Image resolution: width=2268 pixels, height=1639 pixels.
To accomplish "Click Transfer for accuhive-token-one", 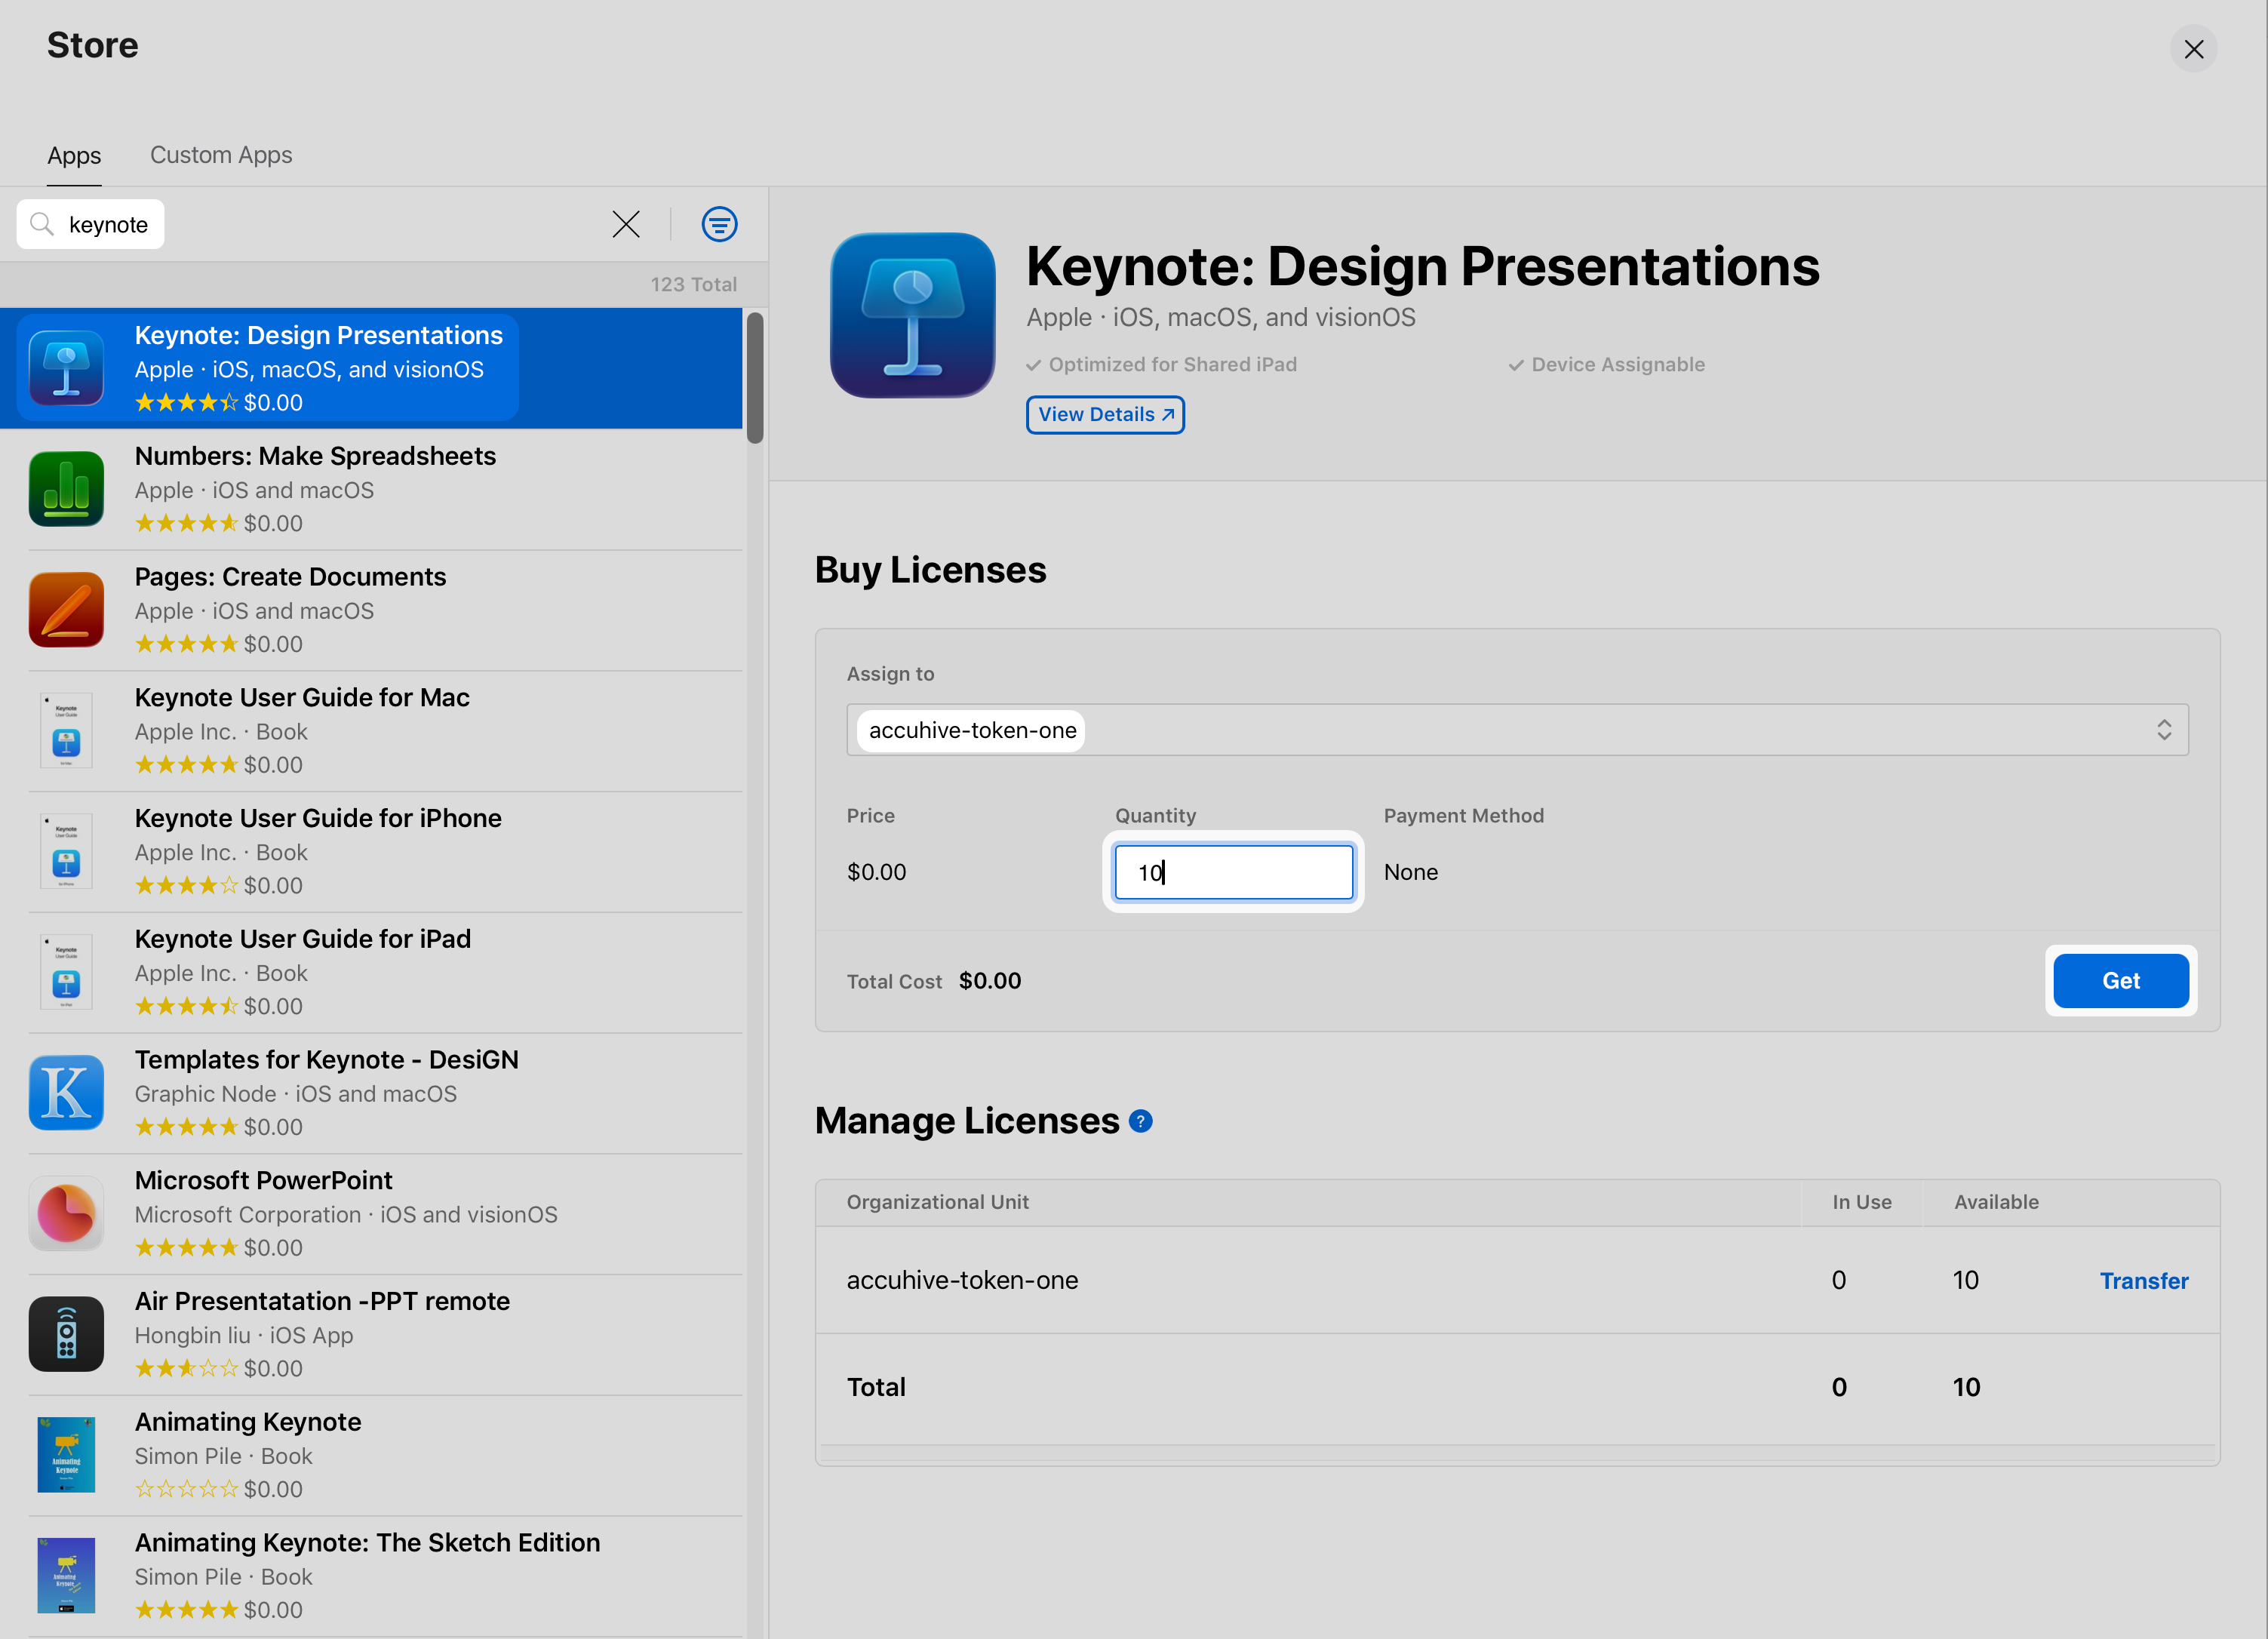I will 2143,1281.
